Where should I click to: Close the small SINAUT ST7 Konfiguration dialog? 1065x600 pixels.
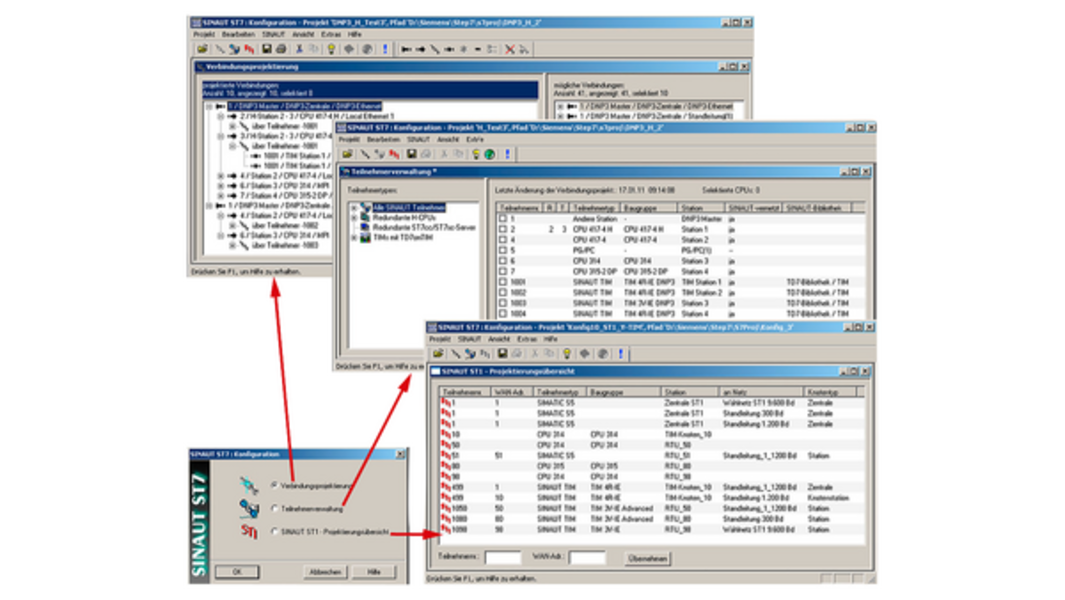pyautogui.click(x=400, y=454)
